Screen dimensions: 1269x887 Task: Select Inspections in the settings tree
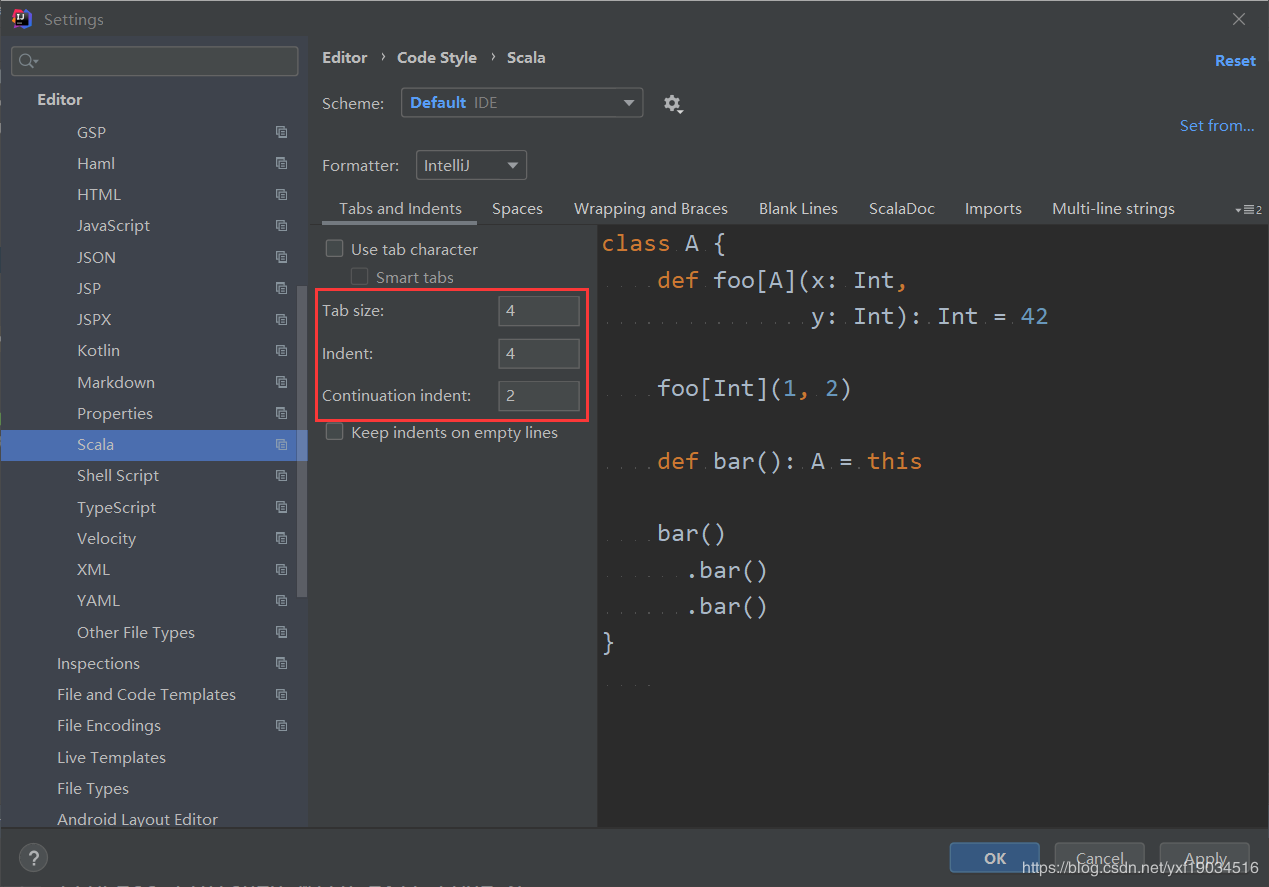(98, 663)
